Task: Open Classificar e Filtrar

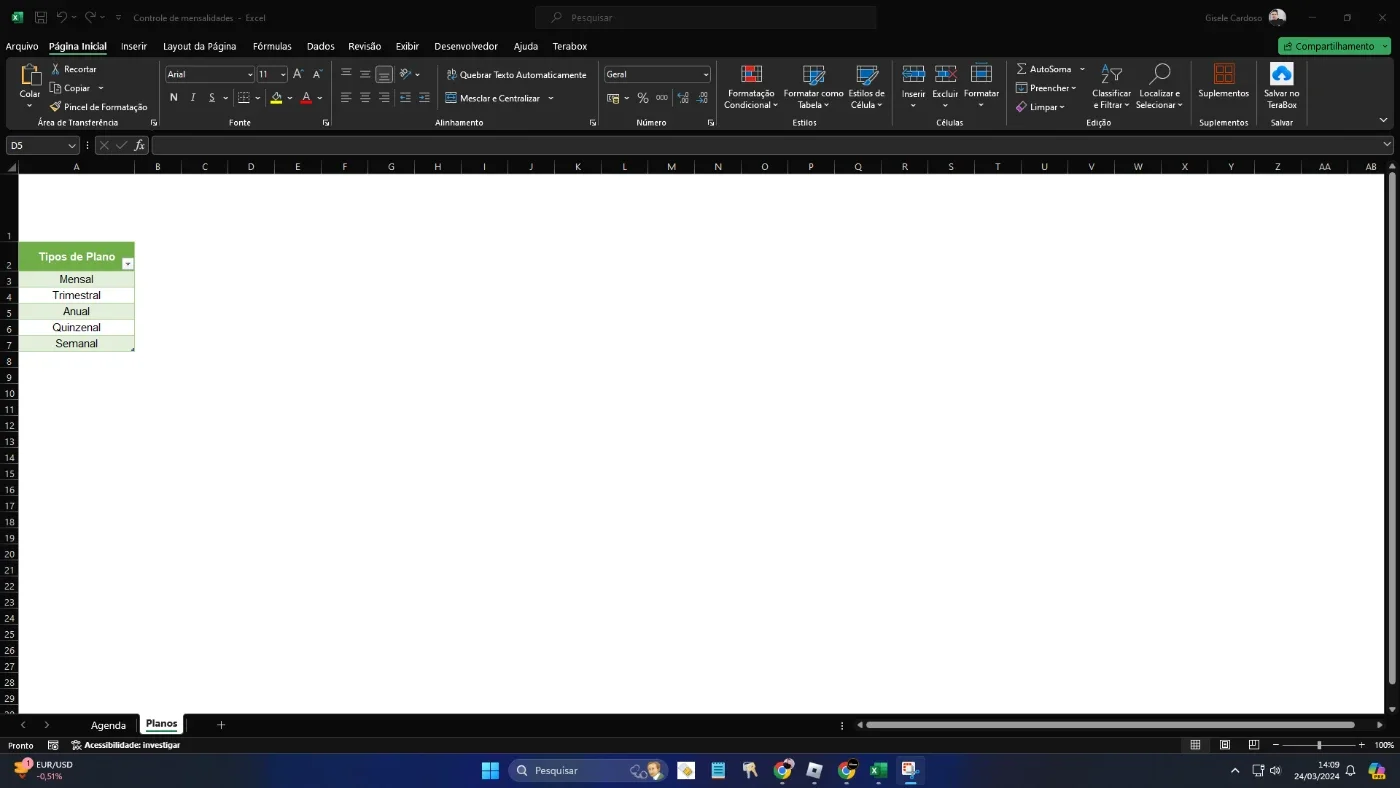Action: (1111, 87)
